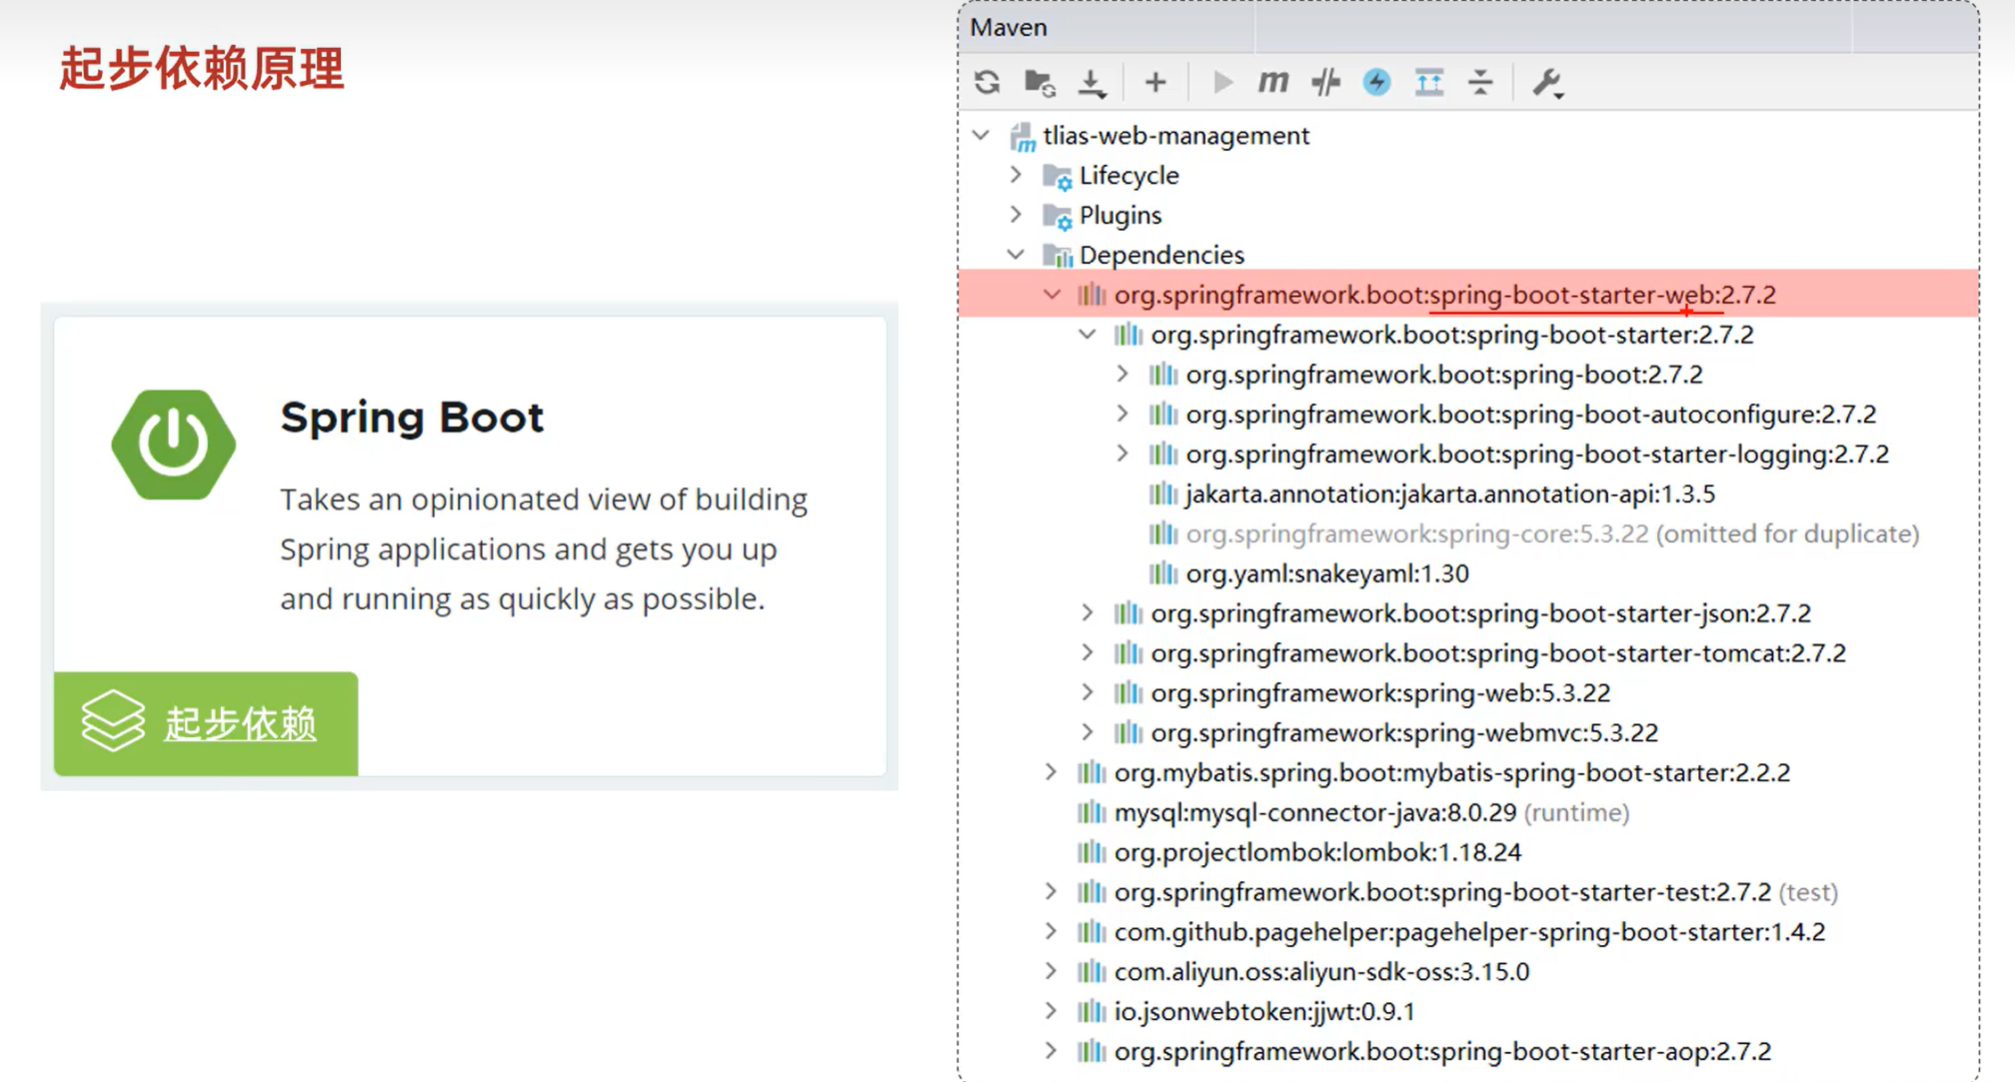Select the Lifecycle tree item
The height and width of the screenshot is (1082, 2015).
tap(1468, 175)
